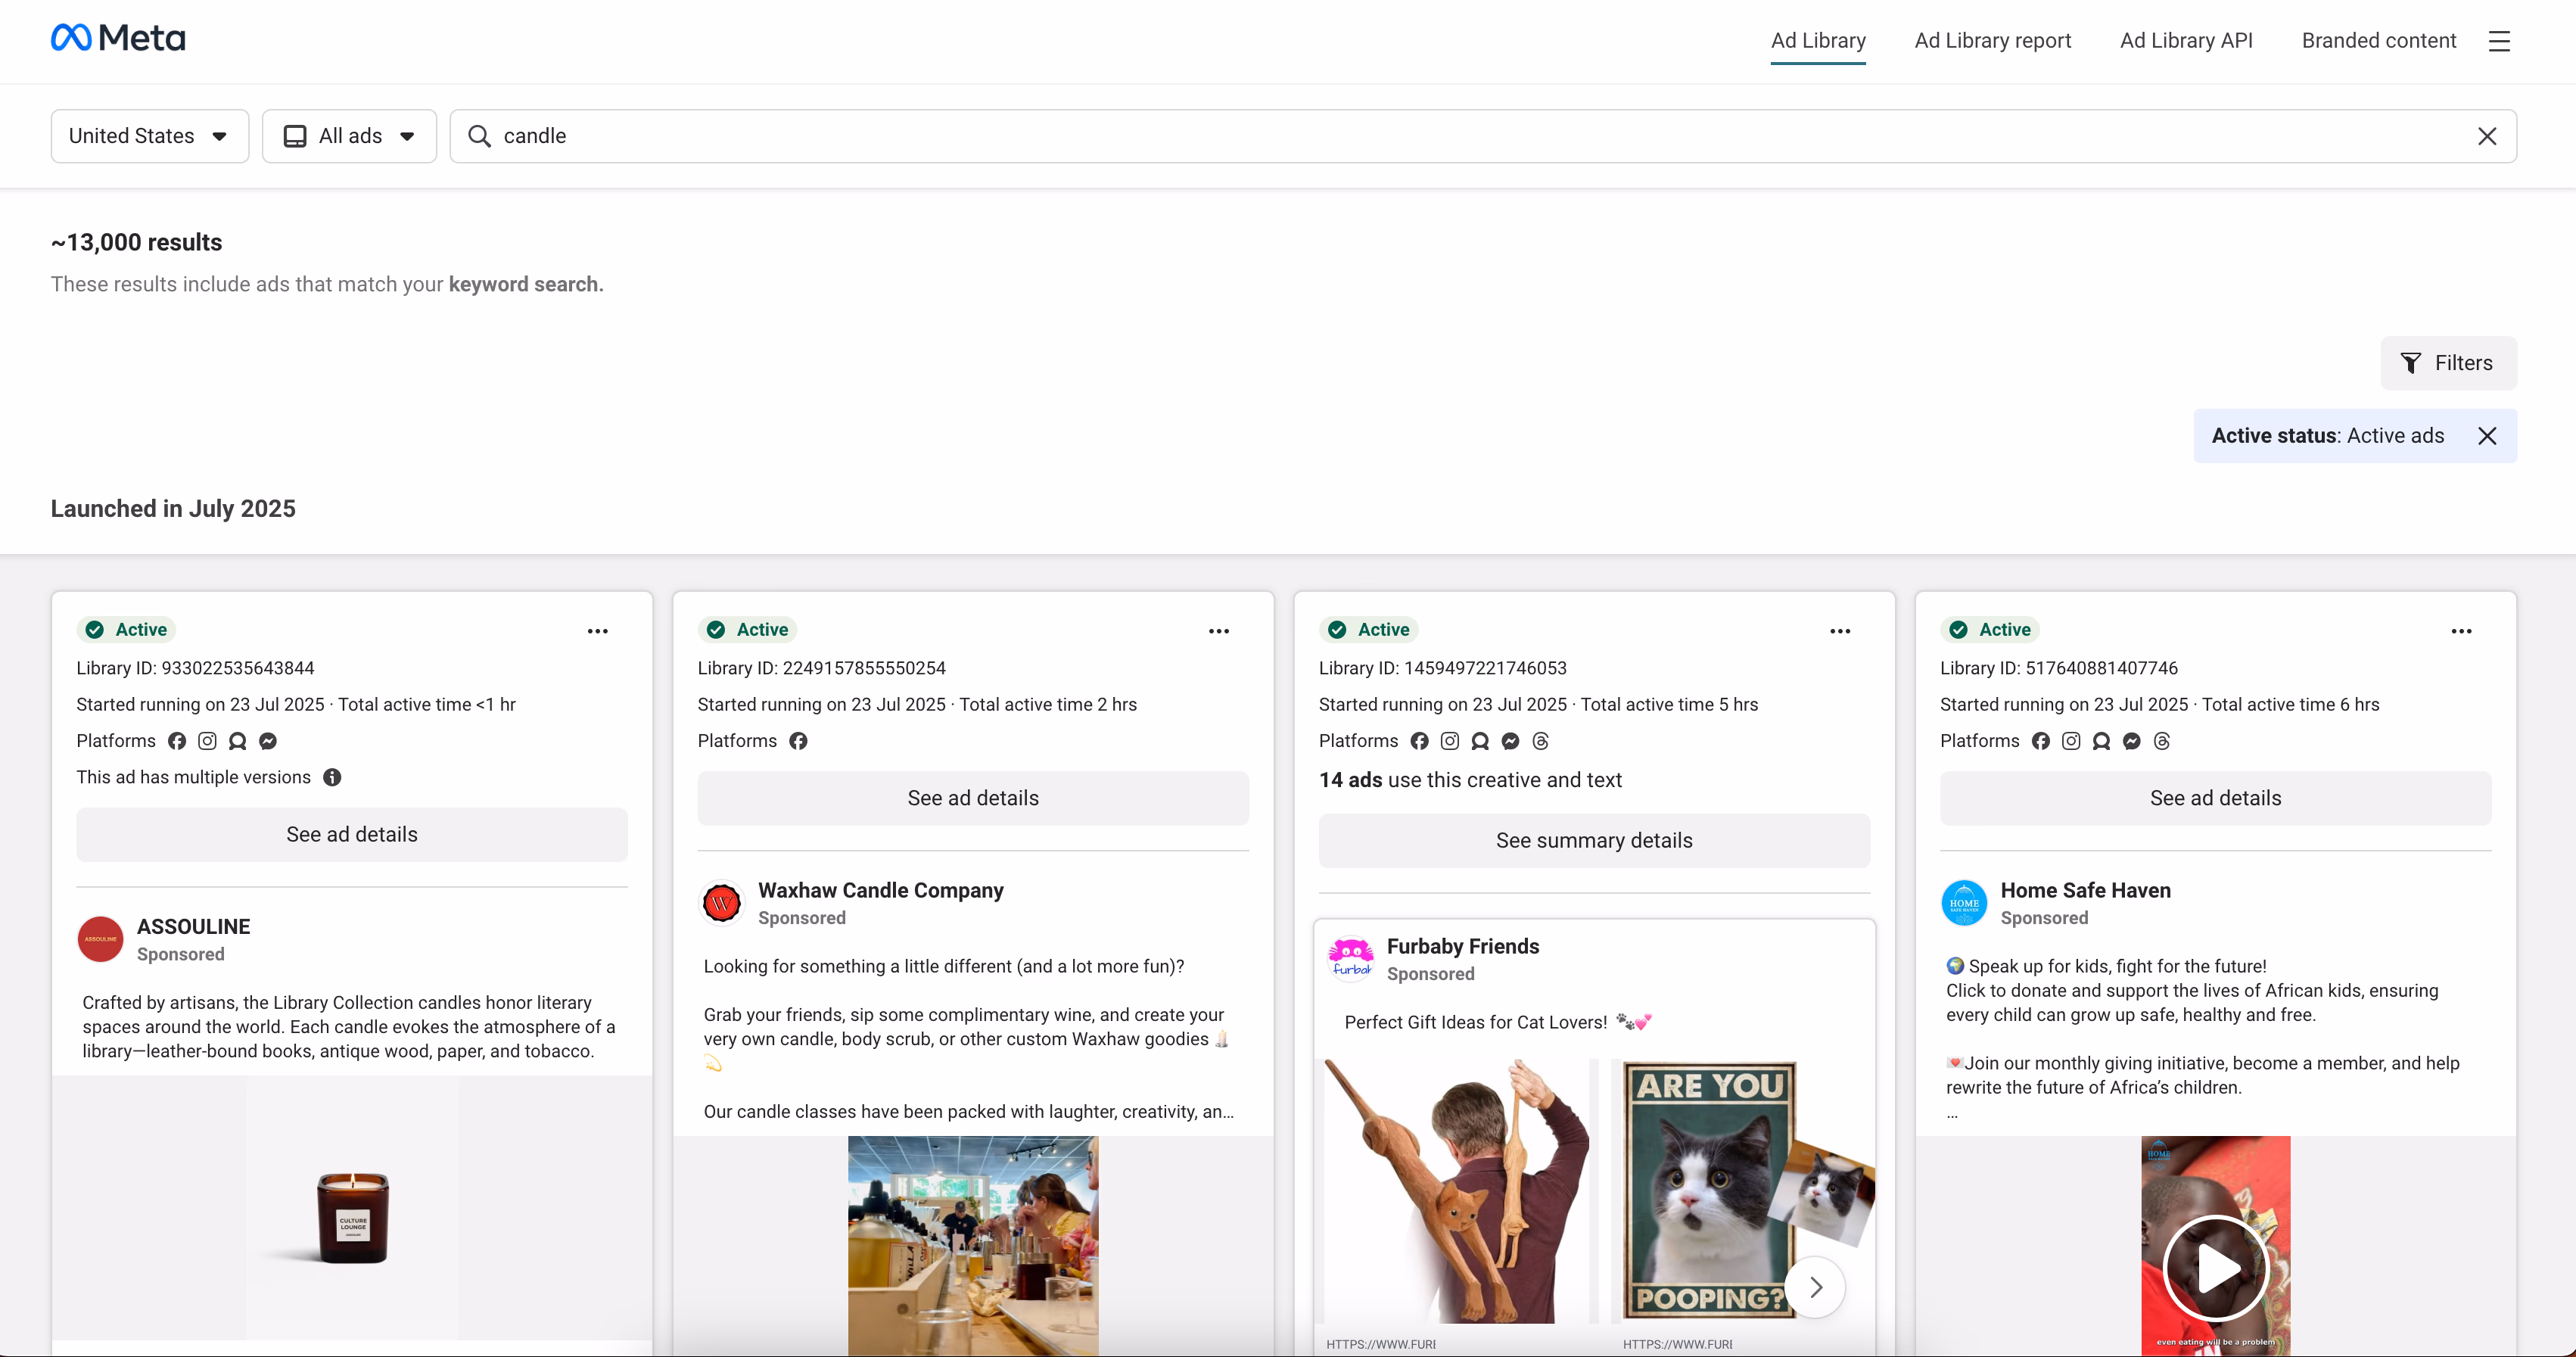2576x1357 pixels.
Task: See ad details for Waxhaw Candle ad
Action: coord(973,798)
